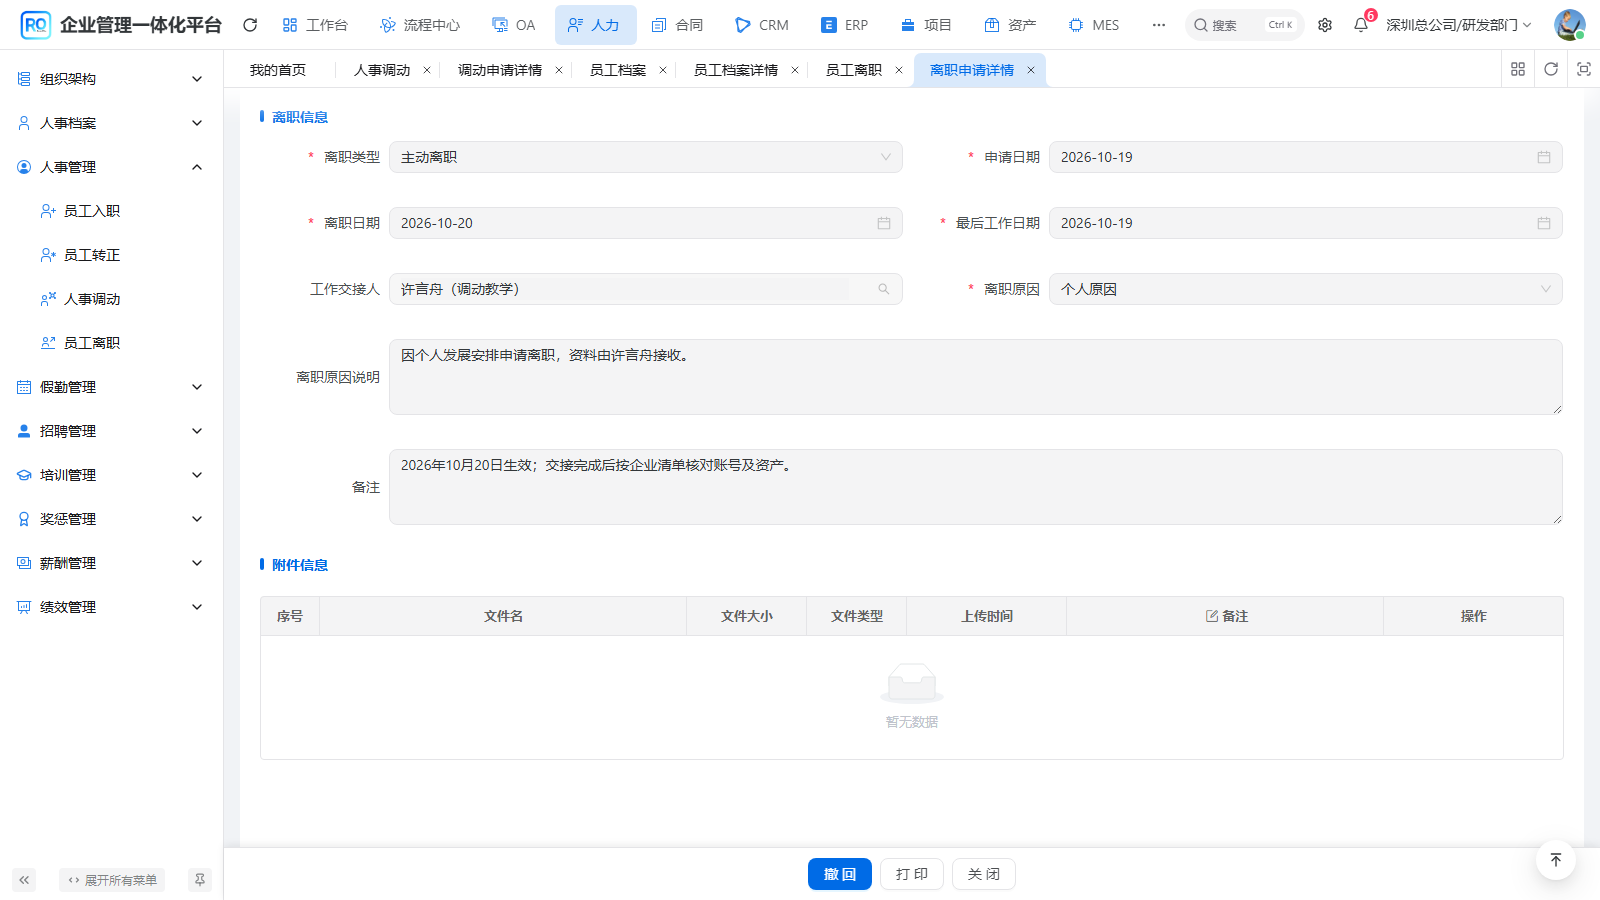Reload current tab with refresh icon
This screenshot has width=1600, height=900.
point(1551,69)
